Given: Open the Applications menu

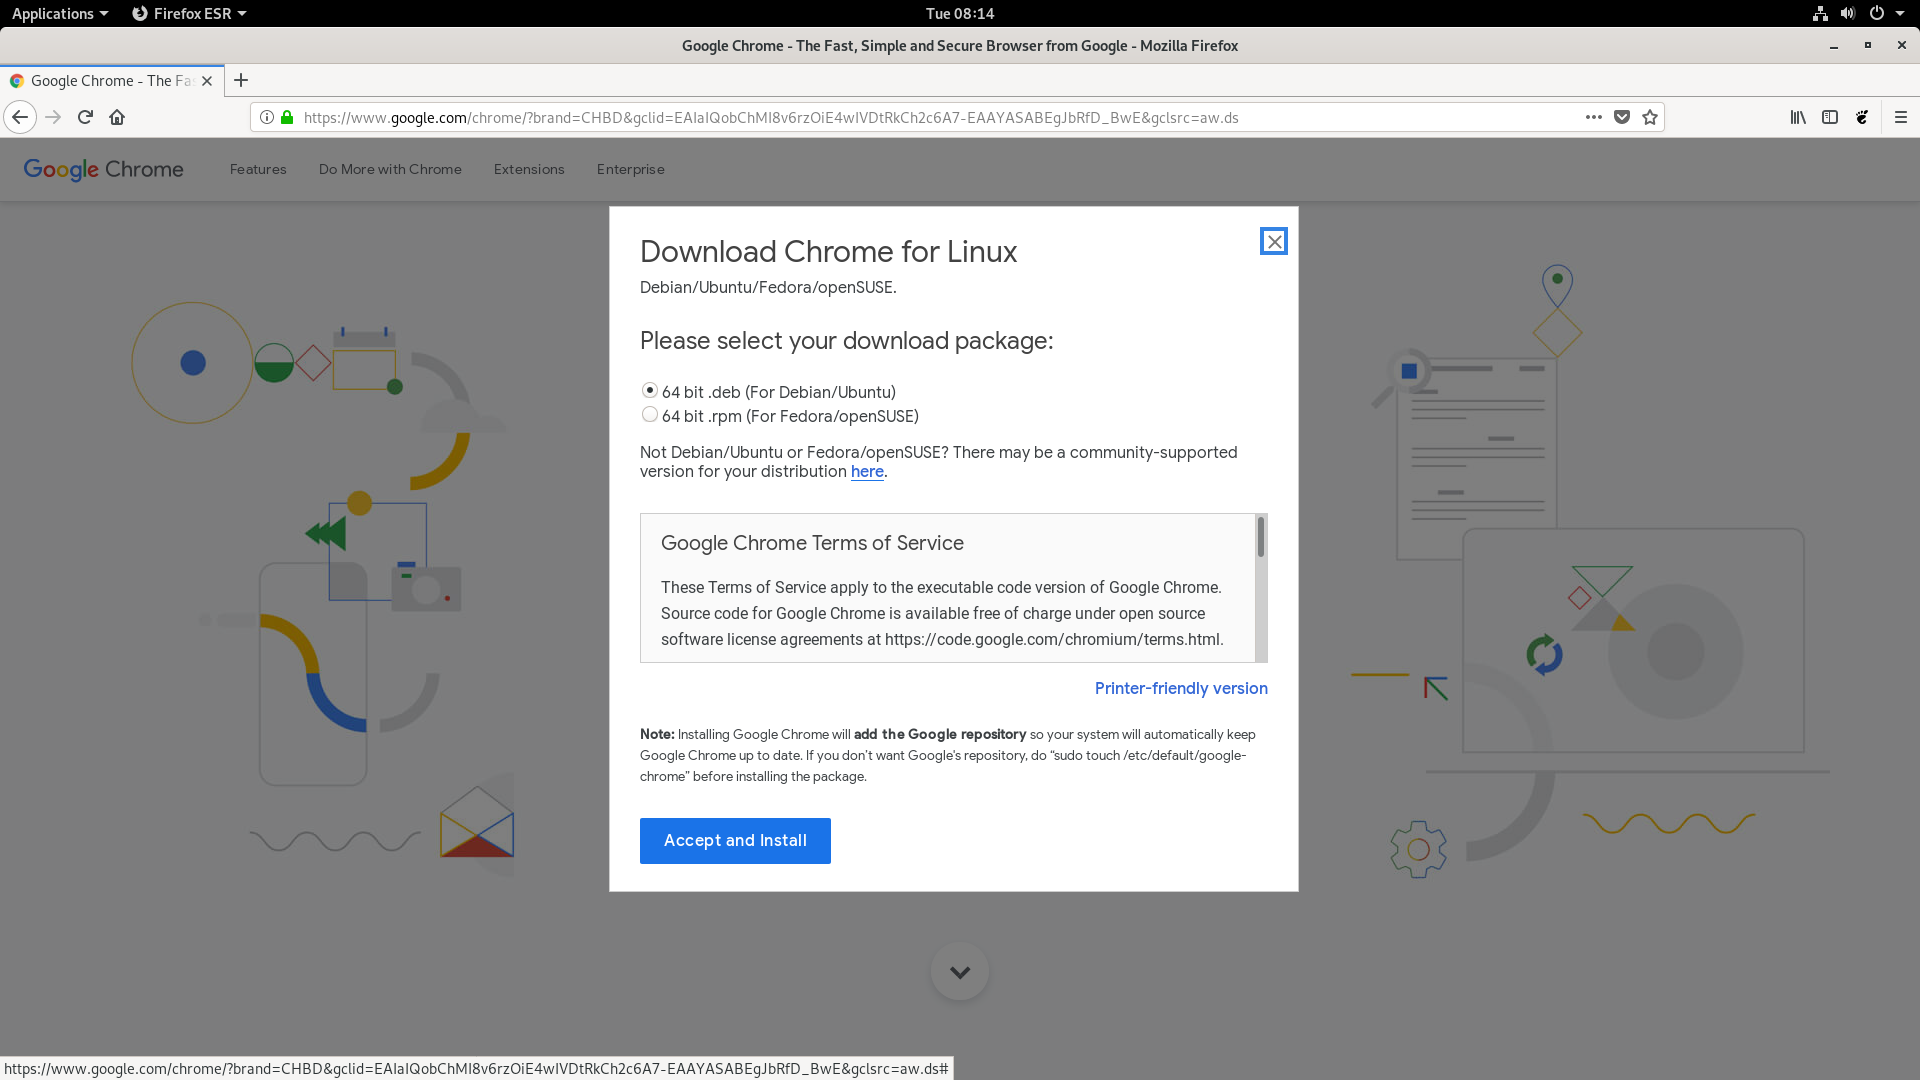Looking at the screenshot, I should click(59, 13).
